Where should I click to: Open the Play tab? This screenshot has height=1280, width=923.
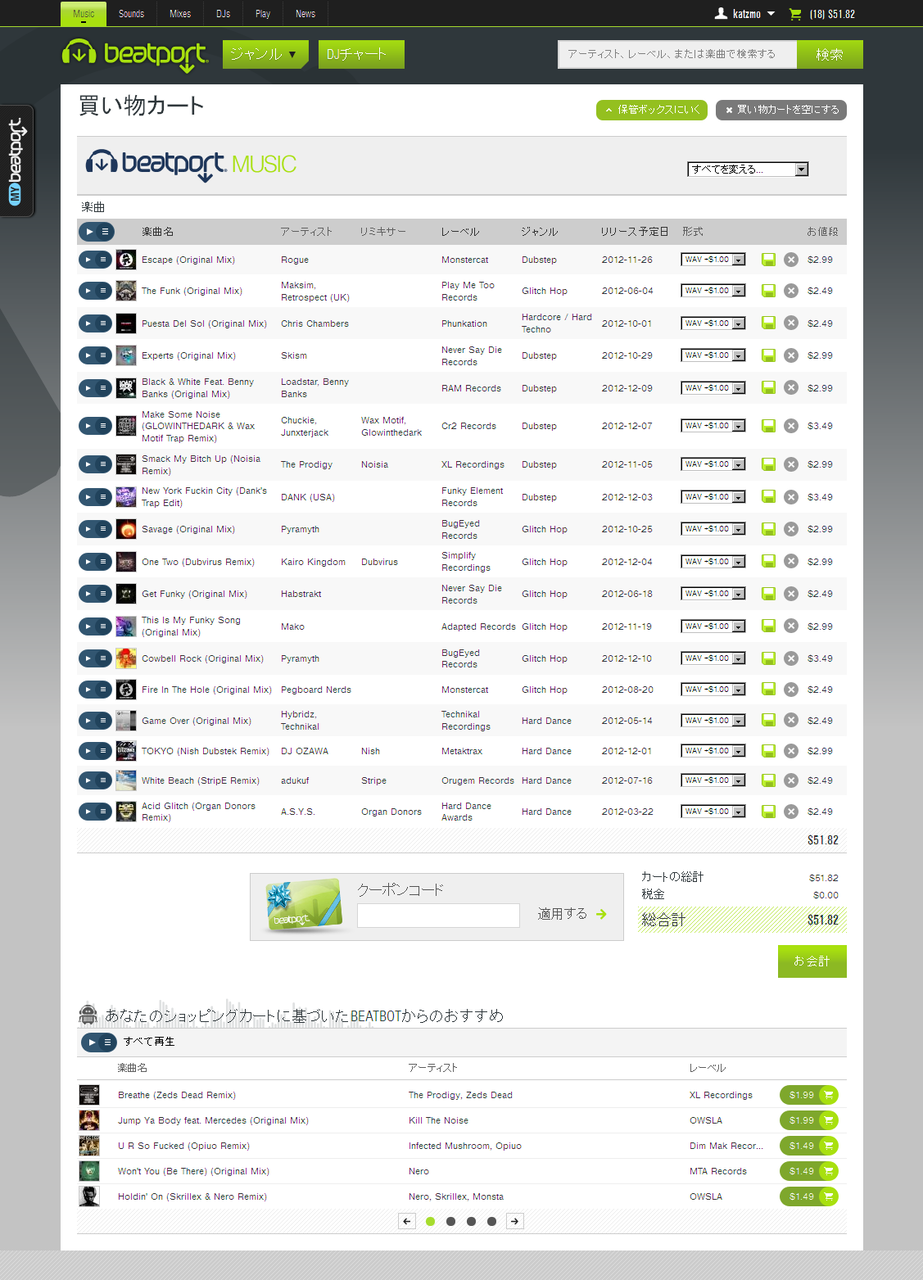(x=263, y=14)
